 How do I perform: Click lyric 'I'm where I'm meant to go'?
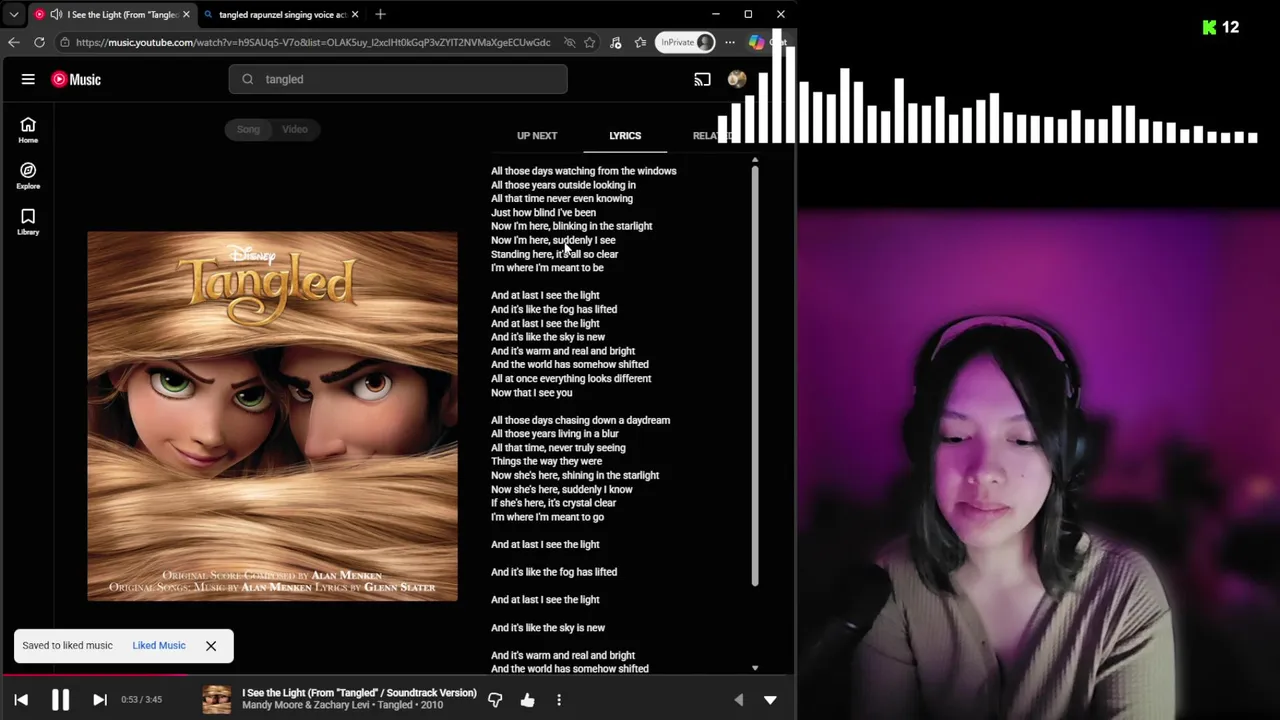(x=548, y=517)
